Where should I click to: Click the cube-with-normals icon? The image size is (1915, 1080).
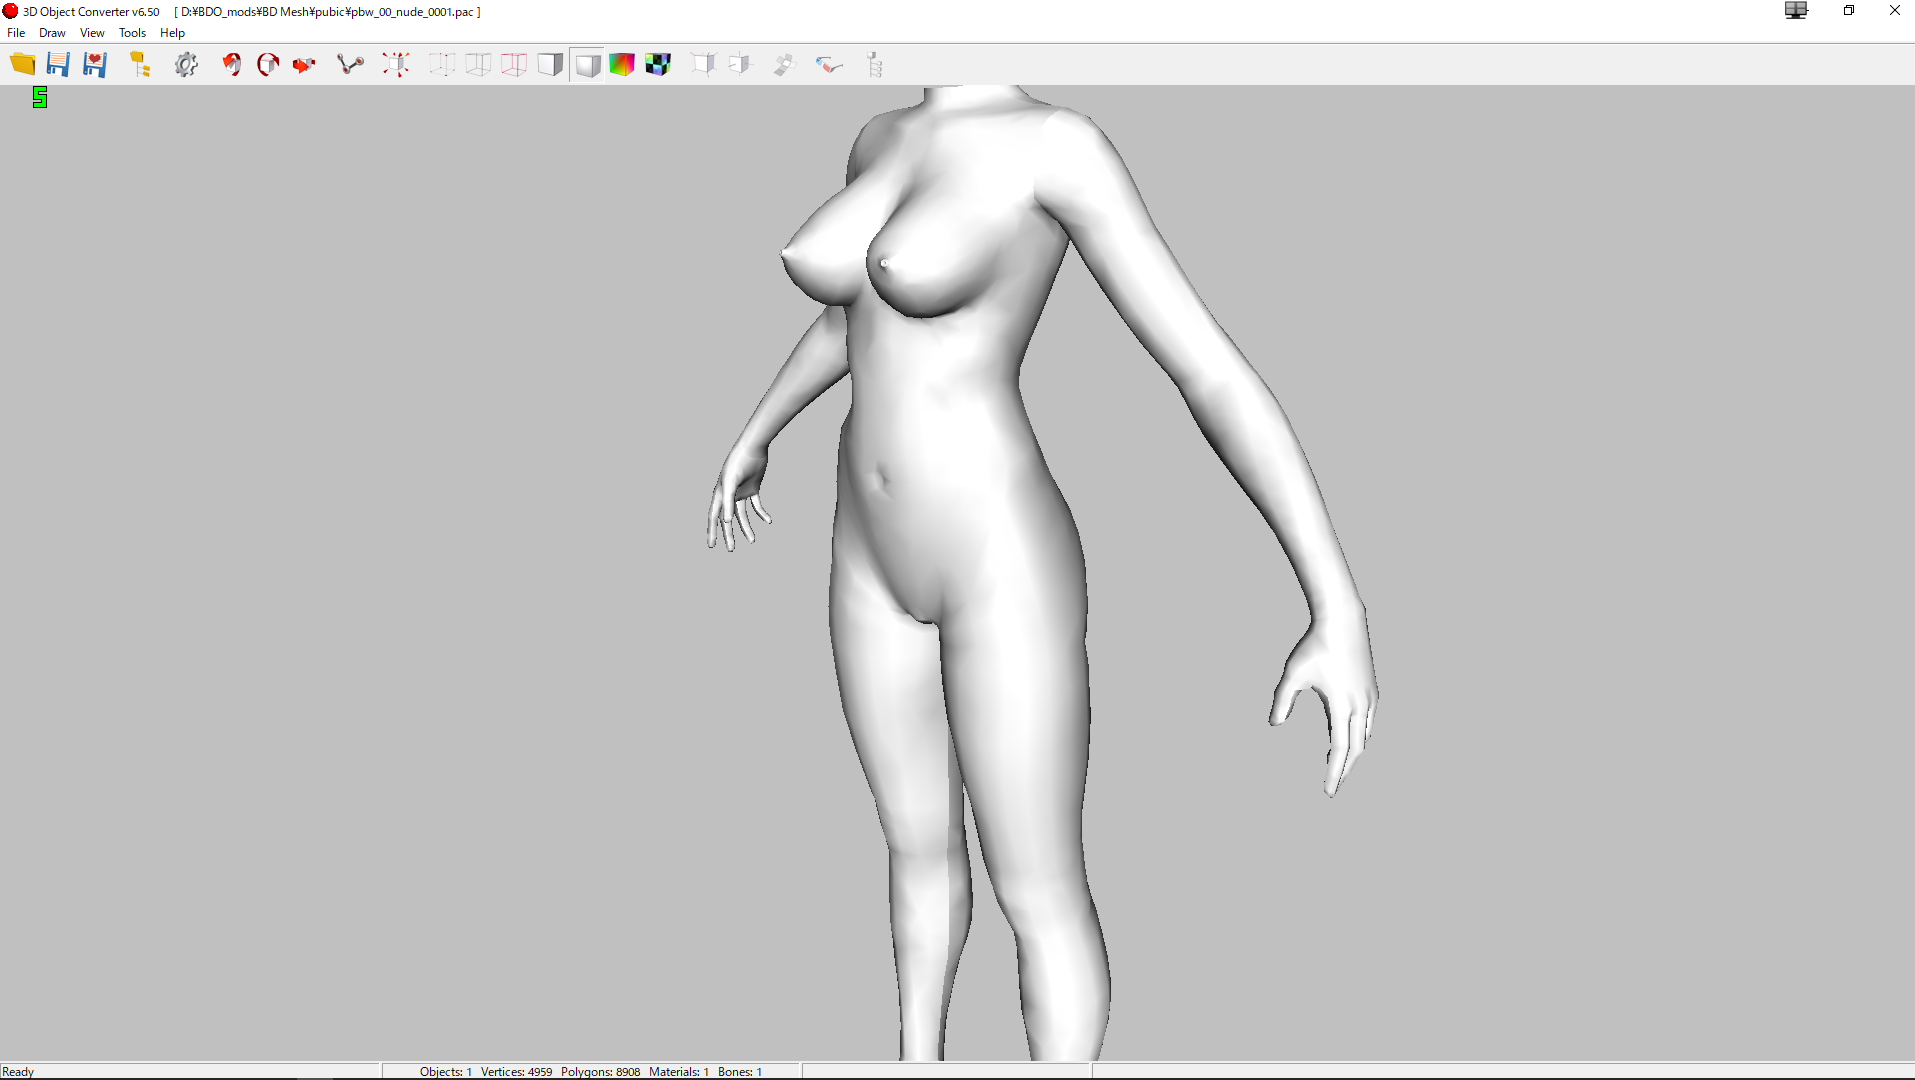tap(704, 65)
